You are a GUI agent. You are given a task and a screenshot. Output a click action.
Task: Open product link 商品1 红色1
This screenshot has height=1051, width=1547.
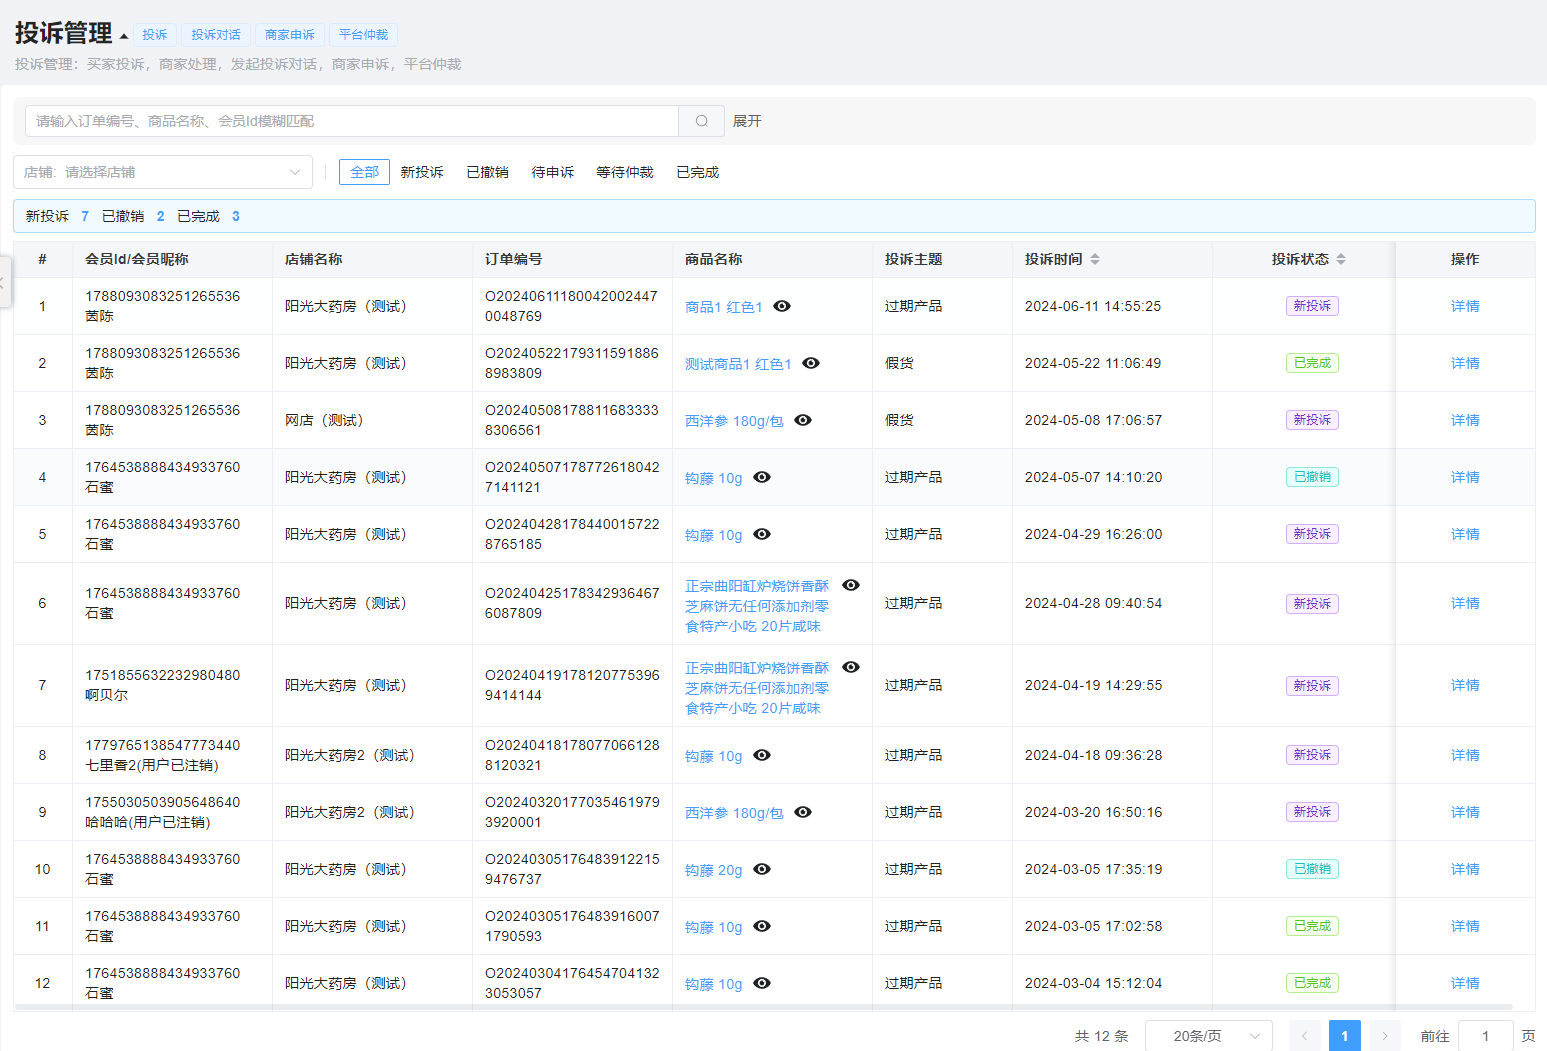(x=724, y=307)
